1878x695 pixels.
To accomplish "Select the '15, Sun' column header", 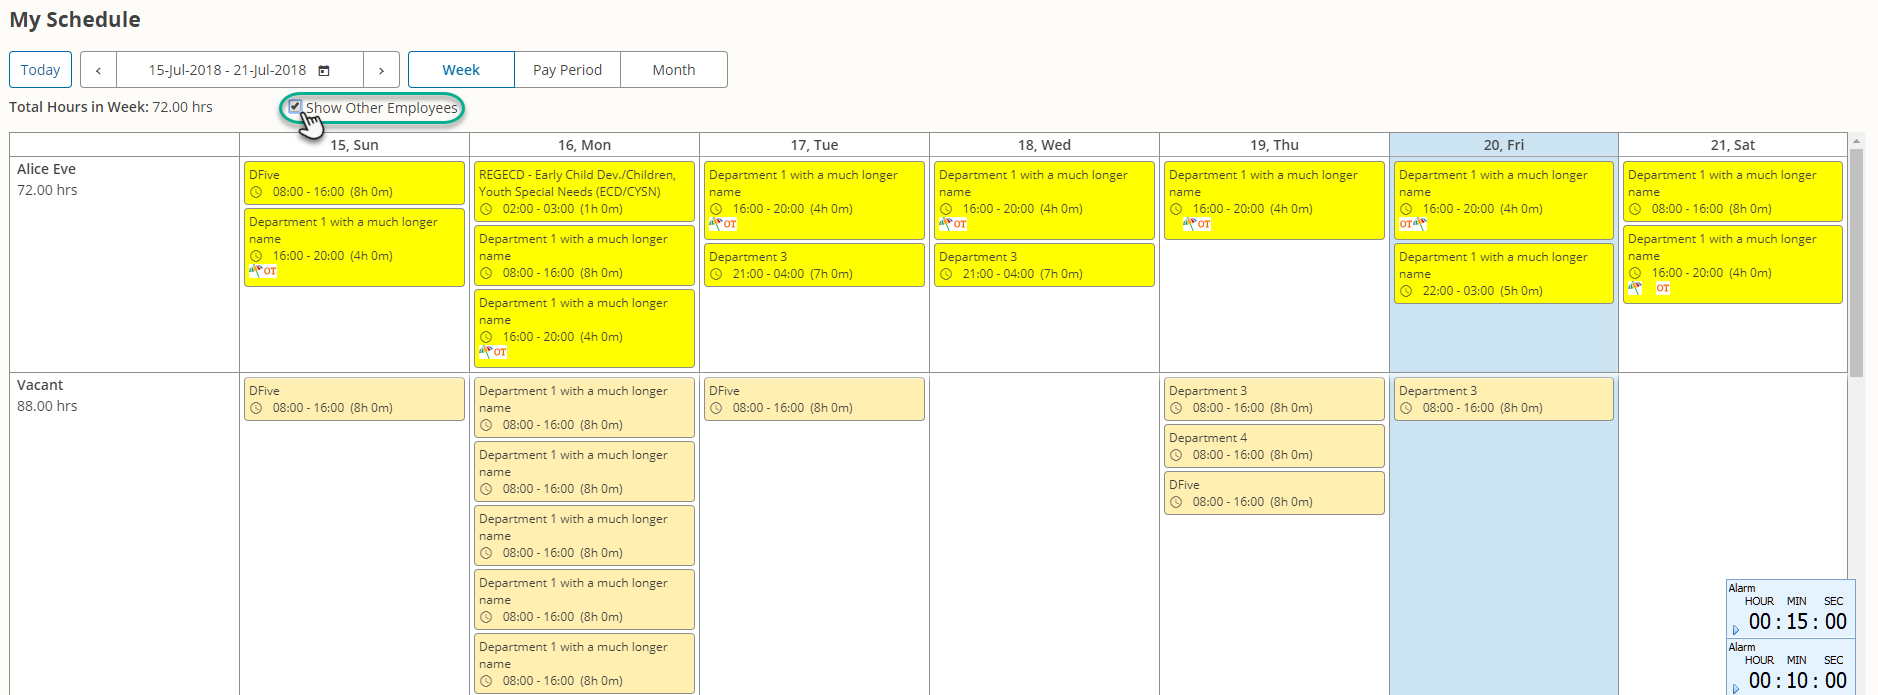I will tap(354, 145).
